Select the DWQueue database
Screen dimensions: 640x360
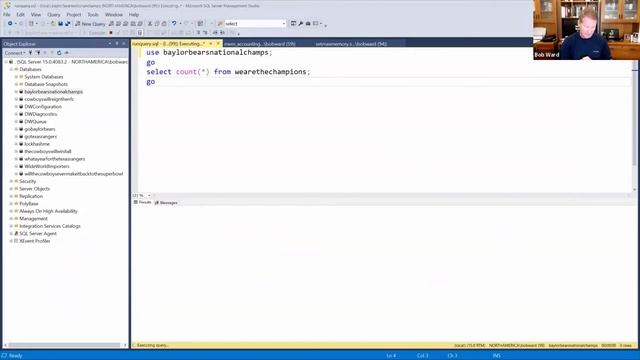click(35, 122)
